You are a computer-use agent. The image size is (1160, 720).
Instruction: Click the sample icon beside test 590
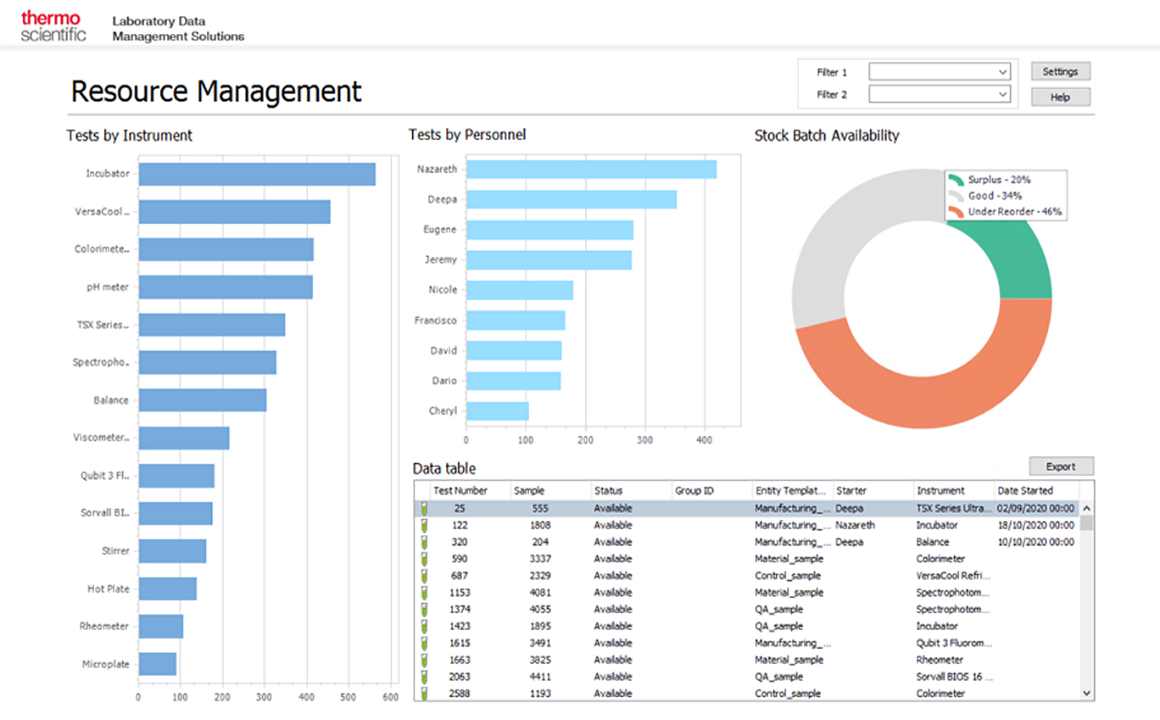[423, 559]
